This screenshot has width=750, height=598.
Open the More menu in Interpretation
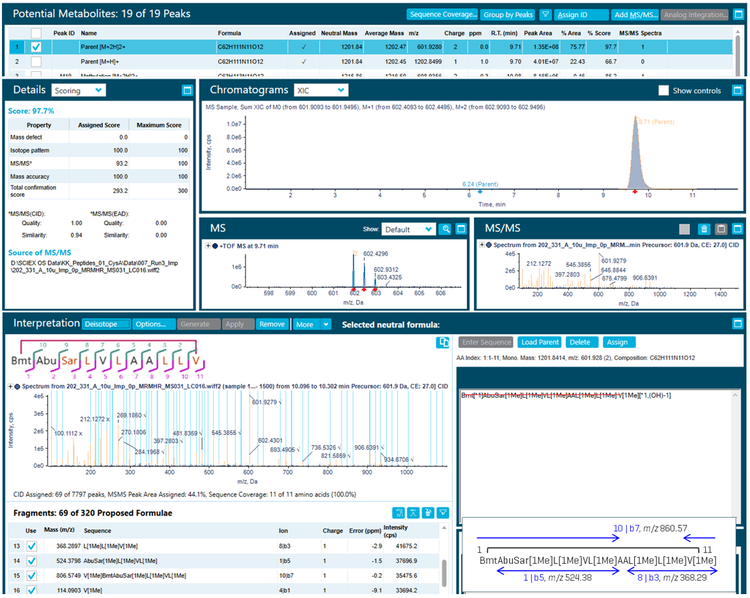(305, 325)
